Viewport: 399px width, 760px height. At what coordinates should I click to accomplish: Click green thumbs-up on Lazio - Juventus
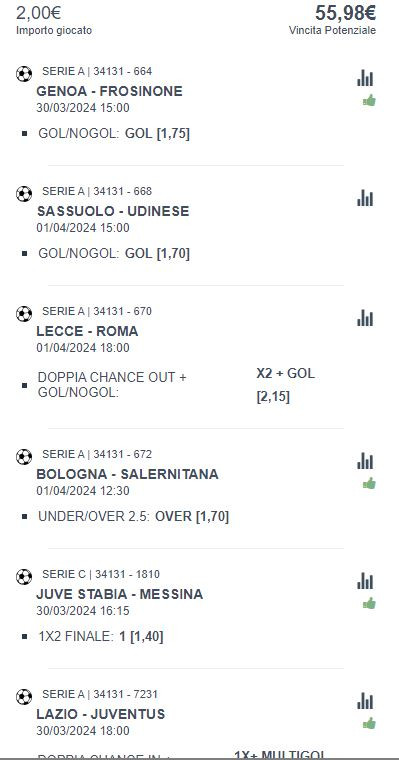[x=369, y=724]
